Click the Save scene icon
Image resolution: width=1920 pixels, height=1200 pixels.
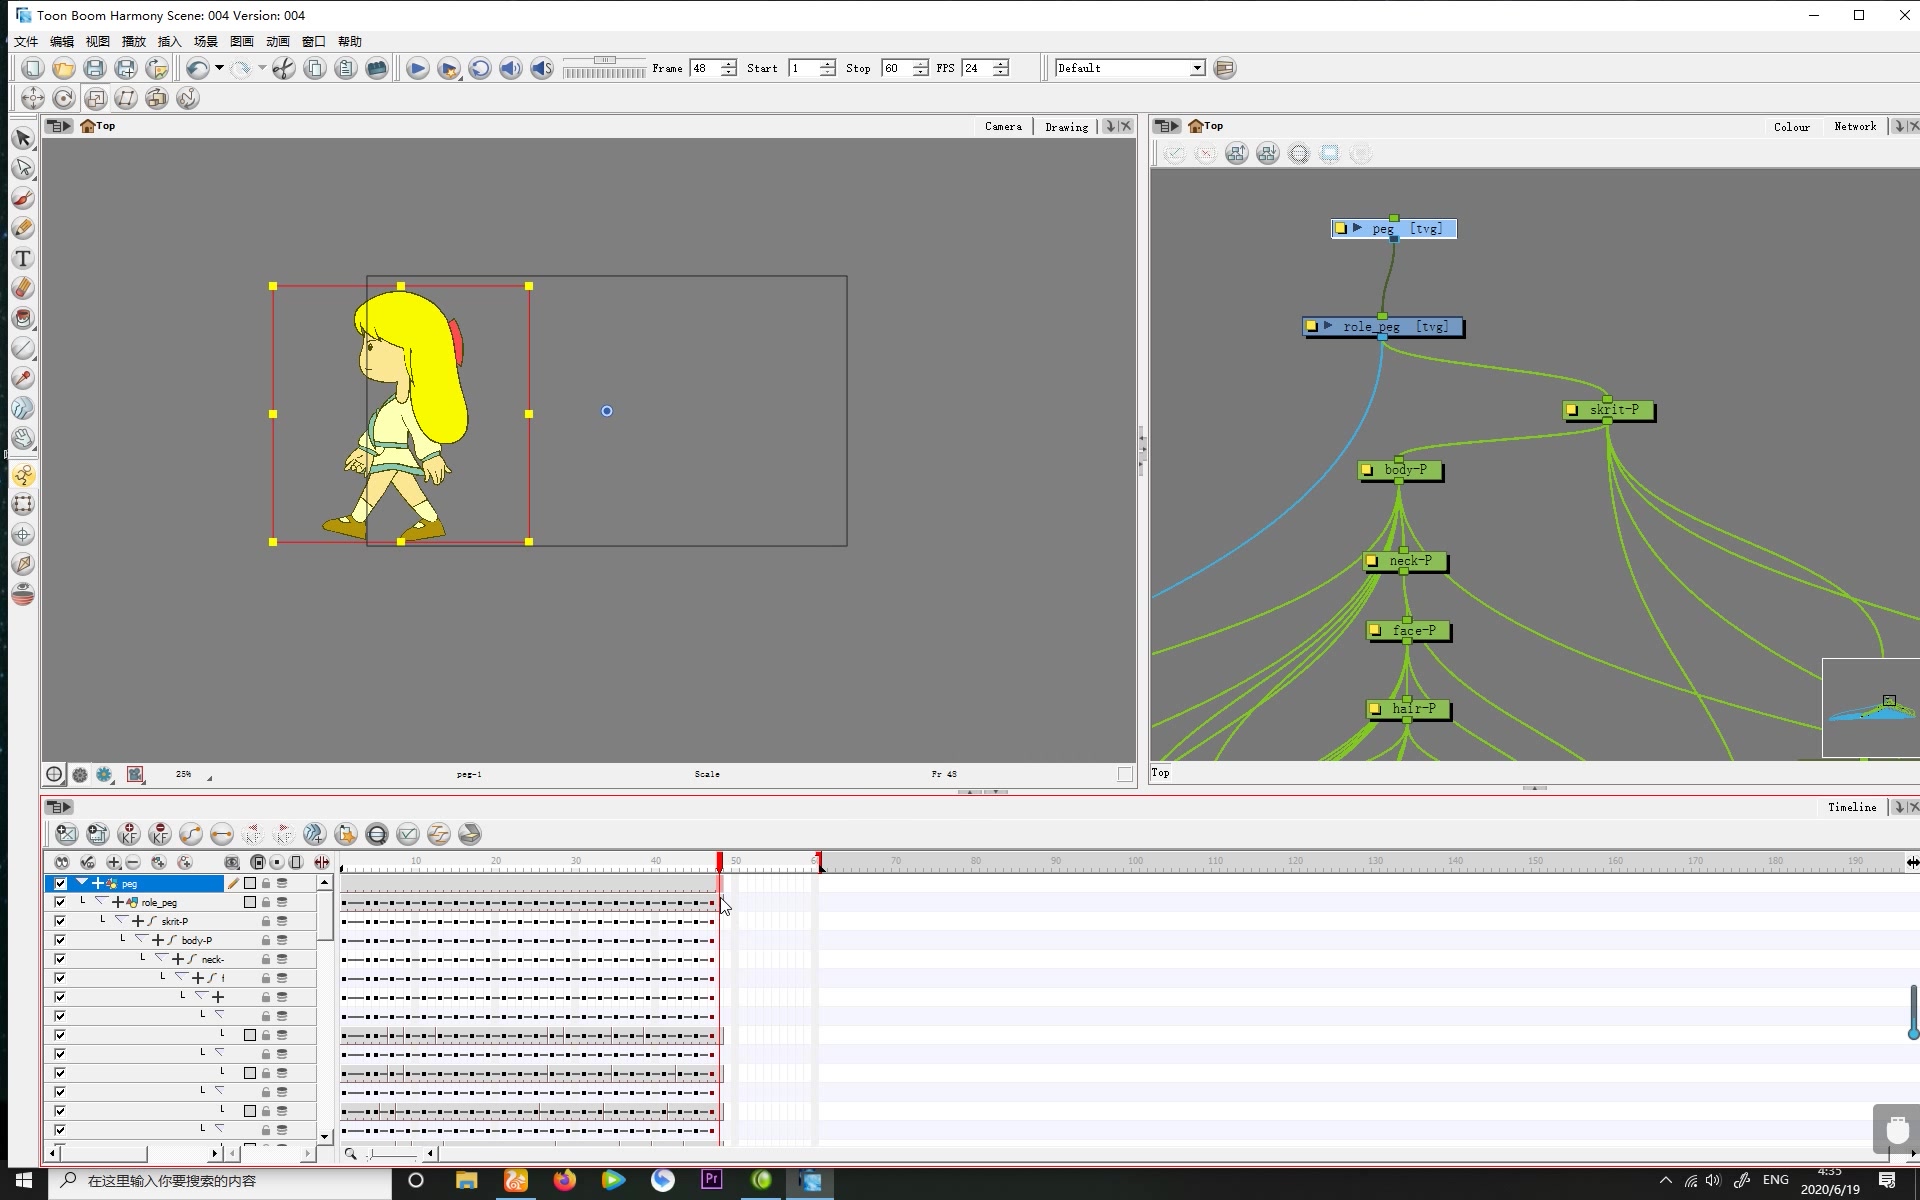(x=95, y=68)
